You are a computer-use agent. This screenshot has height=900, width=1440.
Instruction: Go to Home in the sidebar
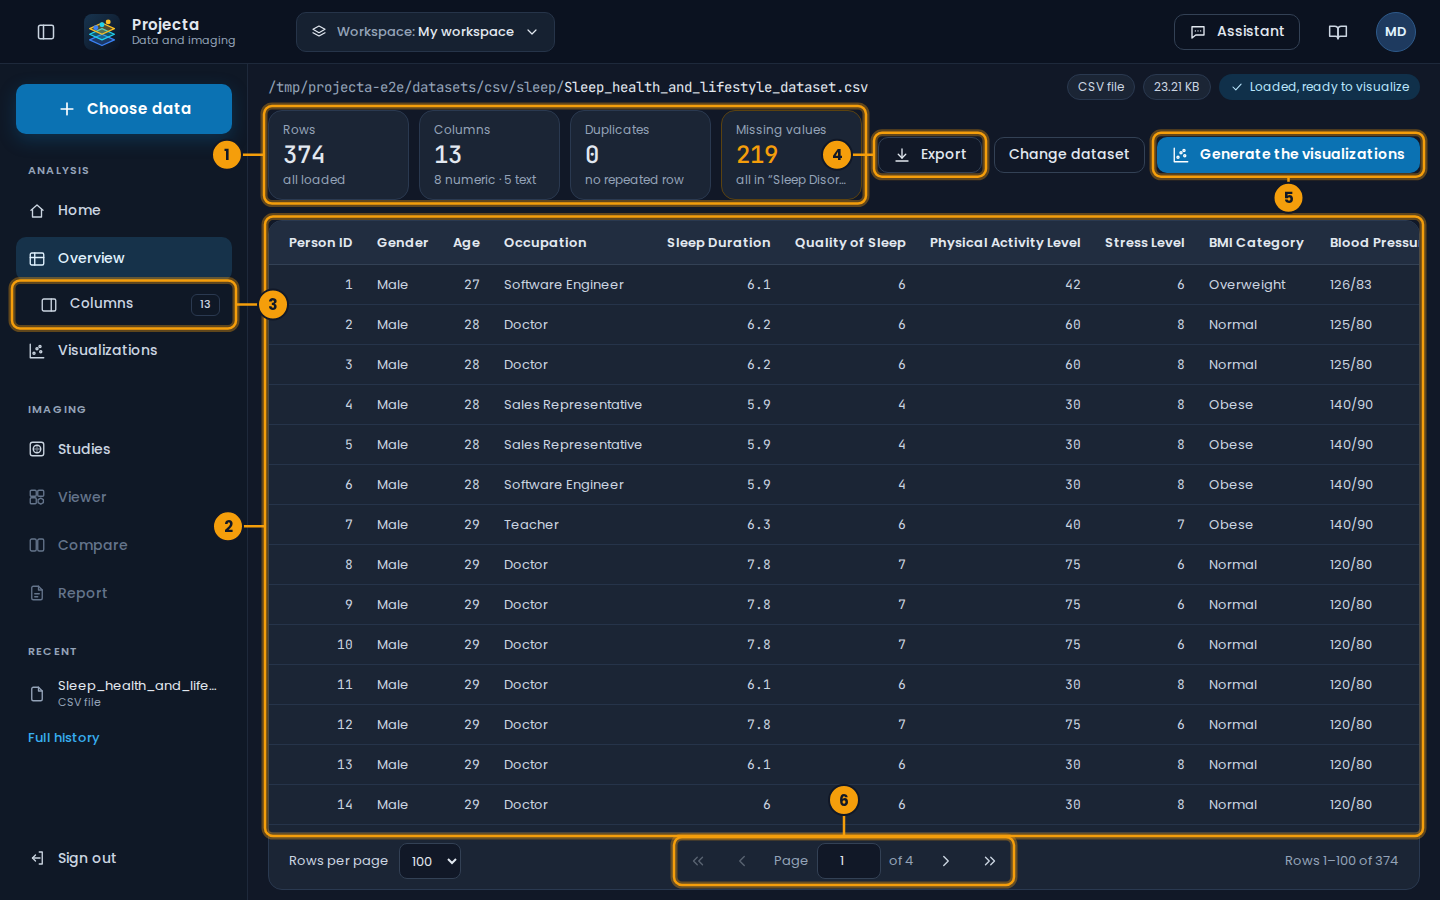pos(124,210)
